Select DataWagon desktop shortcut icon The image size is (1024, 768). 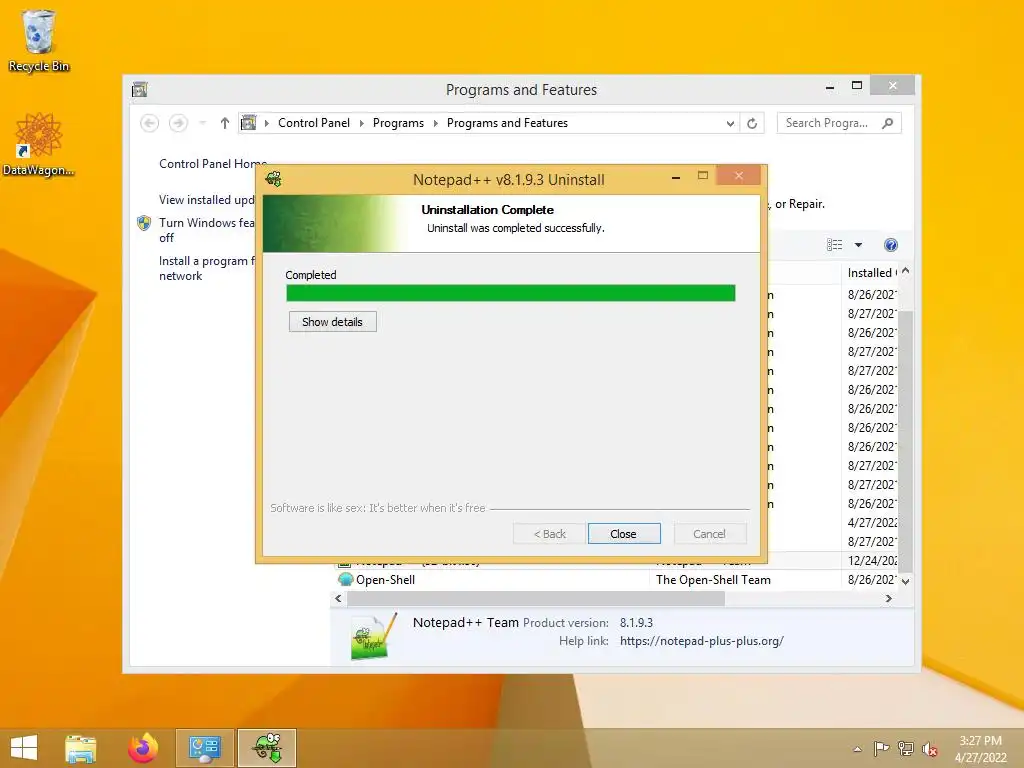39,144
